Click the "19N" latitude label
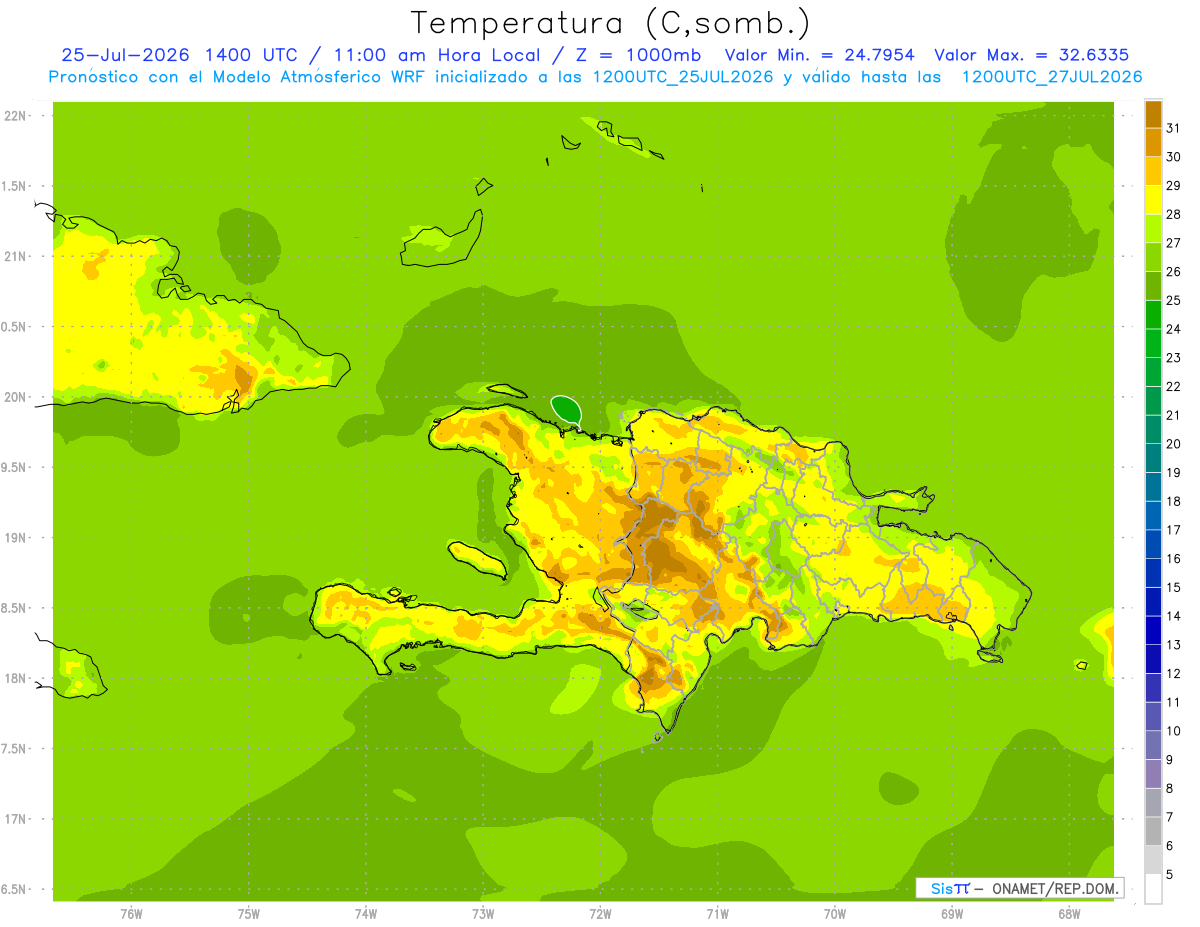 coord(15,537)
